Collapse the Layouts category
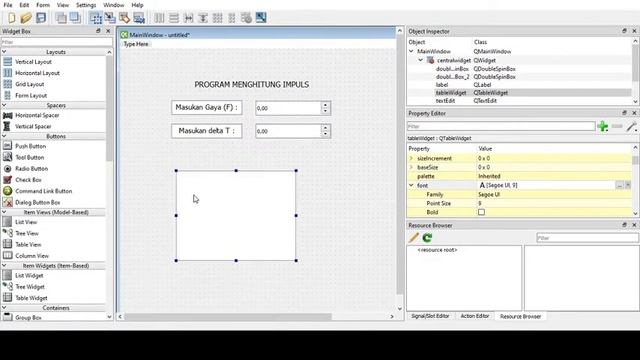640x360 pixels. (4, 52)
